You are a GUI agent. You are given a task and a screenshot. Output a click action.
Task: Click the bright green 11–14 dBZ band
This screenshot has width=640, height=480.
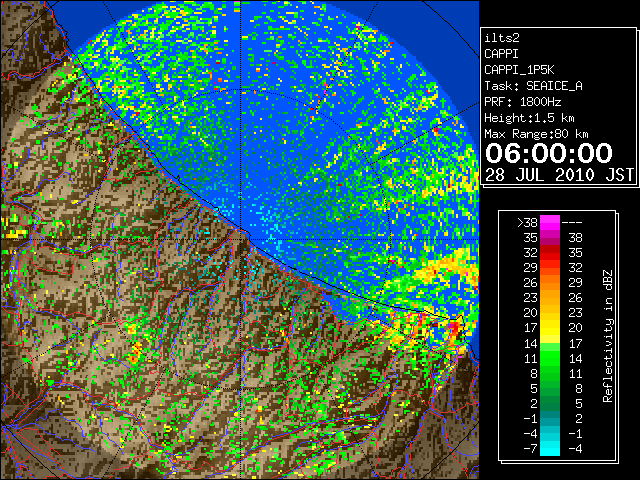(x=550, y=358)
